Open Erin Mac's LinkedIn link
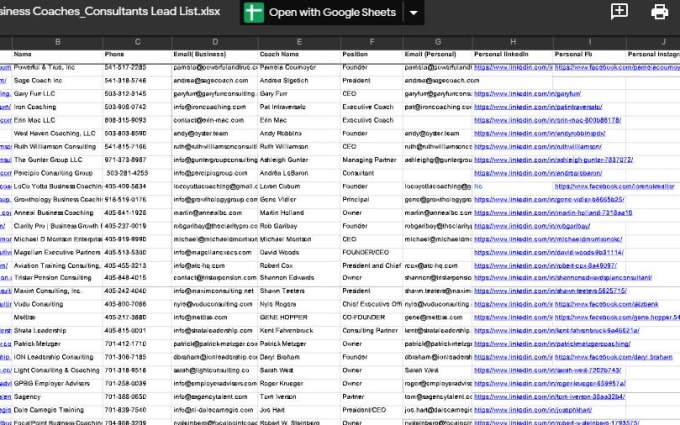Screen dimensions: 680x425 pos(548,120)
